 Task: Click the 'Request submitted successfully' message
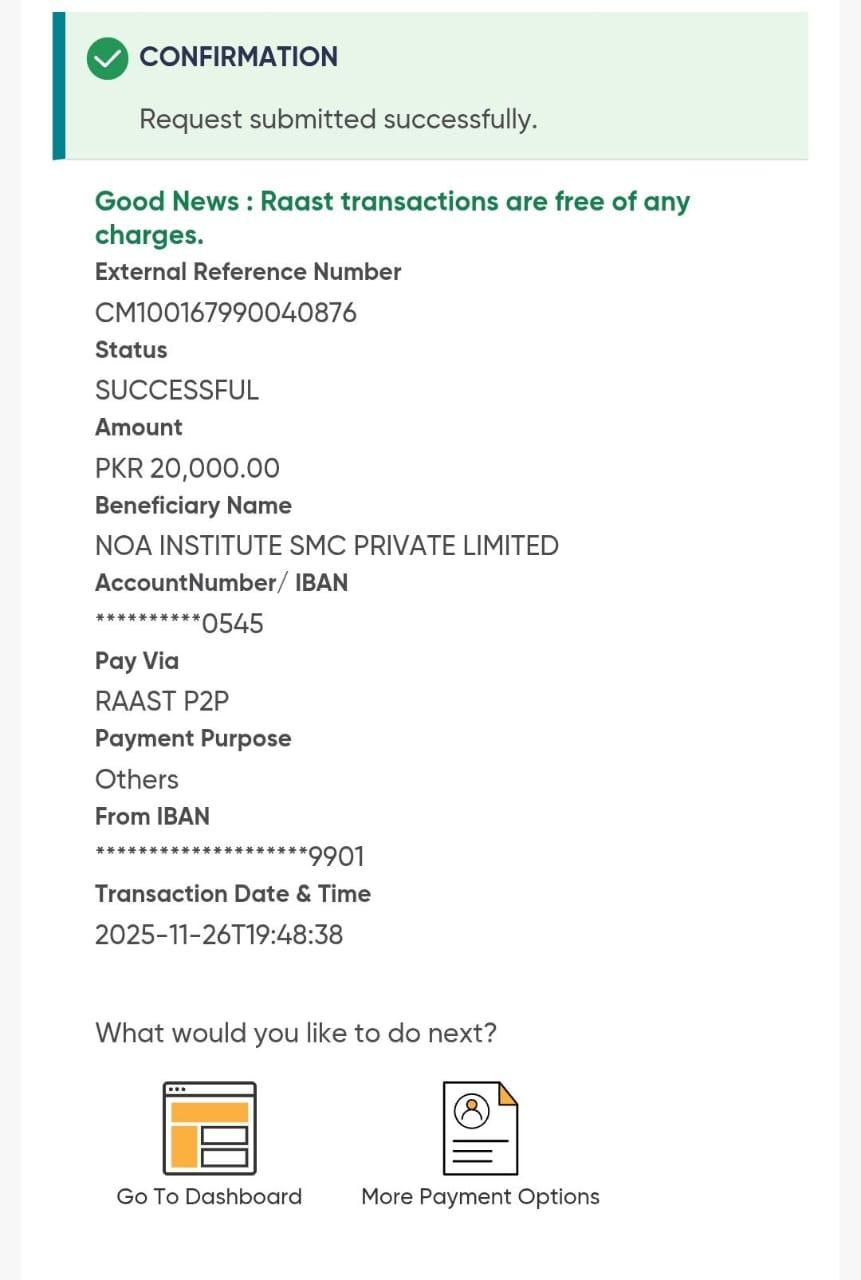(x=338, y=120)
